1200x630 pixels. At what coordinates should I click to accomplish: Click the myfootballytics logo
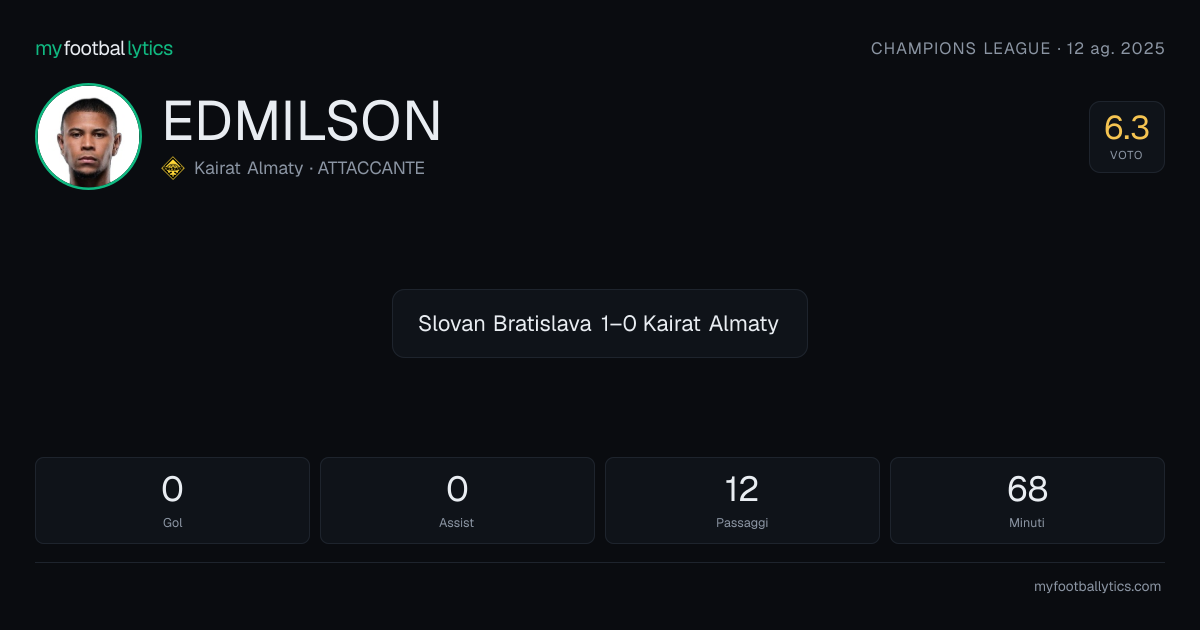(104, 48)
